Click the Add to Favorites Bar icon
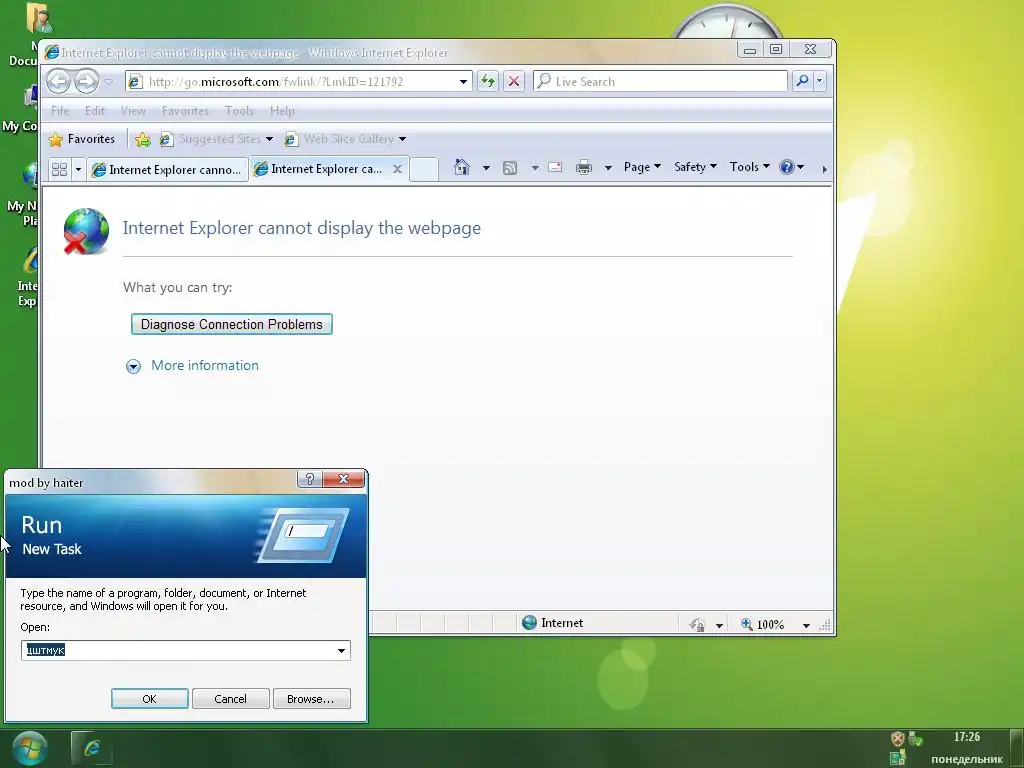The width and height of the screenshot is (1024, 768). coord(142,139)
